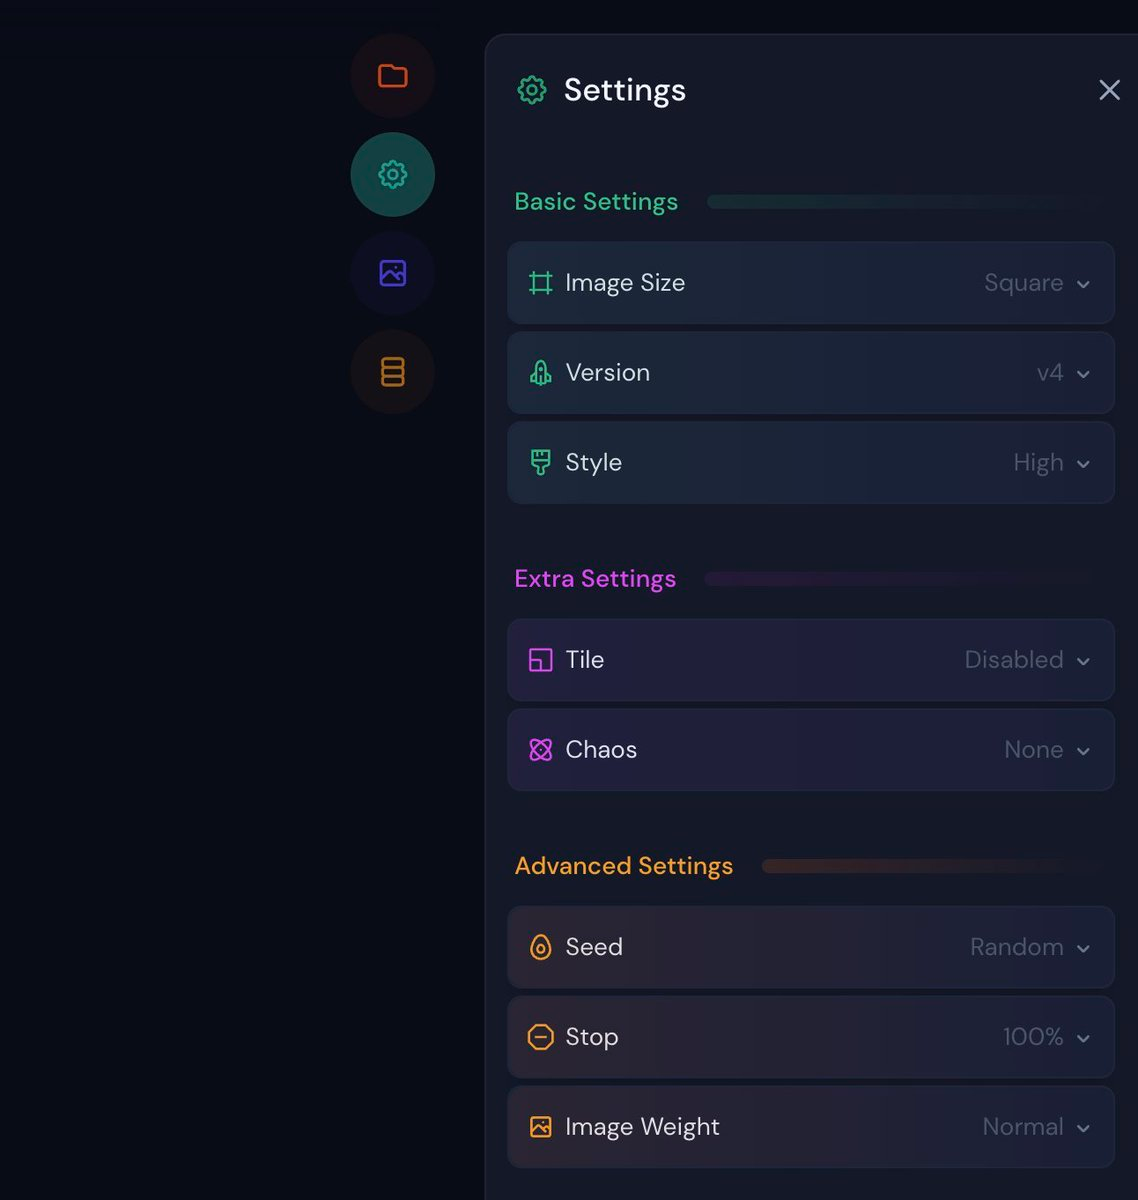Change the Style High dropdown
The height and width of the screenshot is (1200, 1138).
pos(1050,463)
